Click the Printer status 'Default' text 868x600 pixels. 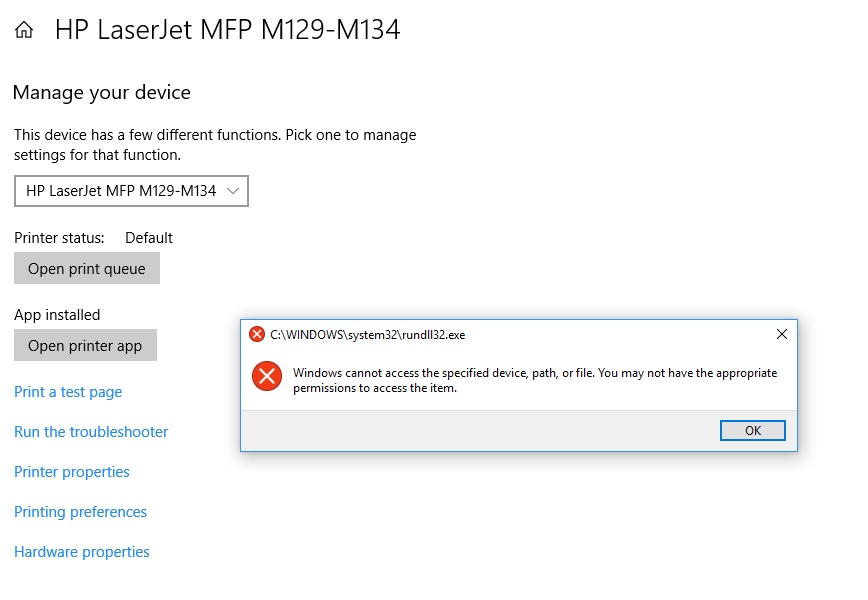click(149, 238)
